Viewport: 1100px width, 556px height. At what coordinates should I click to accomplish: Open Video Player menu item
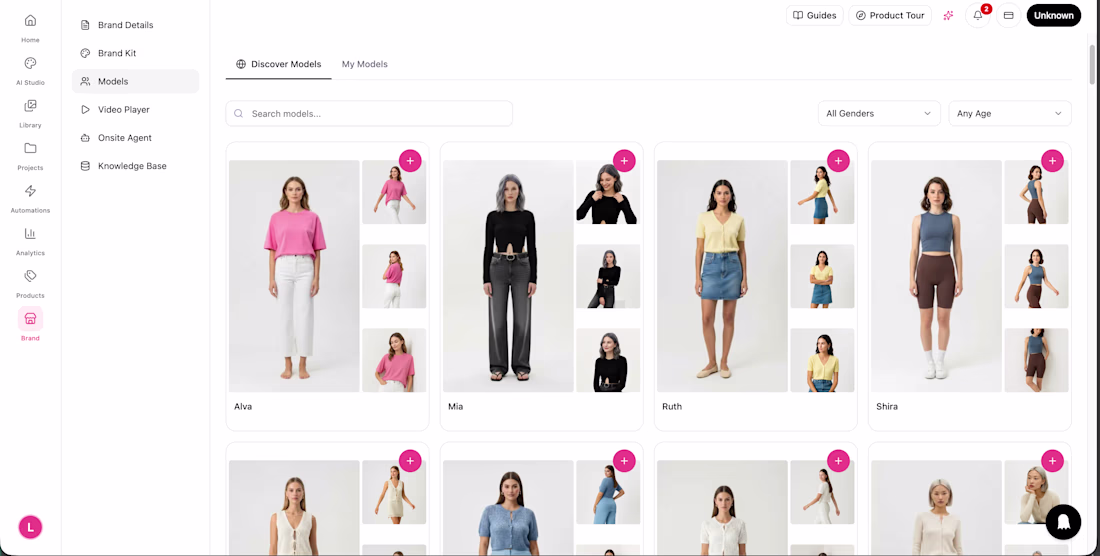point(135,109)
